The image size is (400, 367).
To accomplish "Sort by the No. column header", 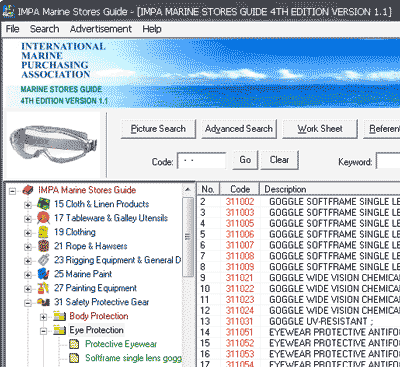I will tap(208, 189).
